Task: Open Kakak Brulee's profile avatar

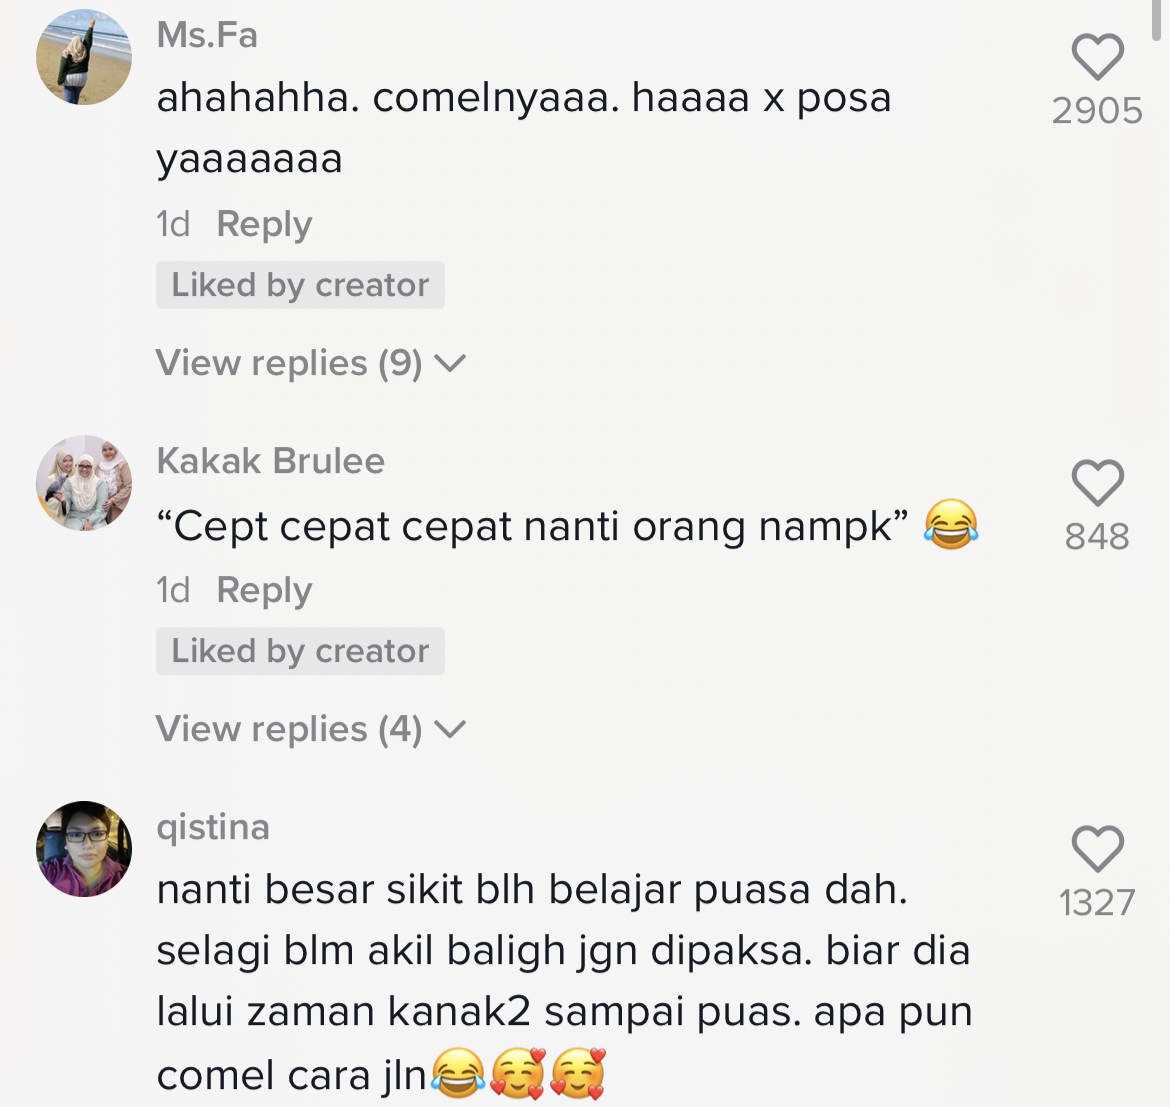Action: 84,483
